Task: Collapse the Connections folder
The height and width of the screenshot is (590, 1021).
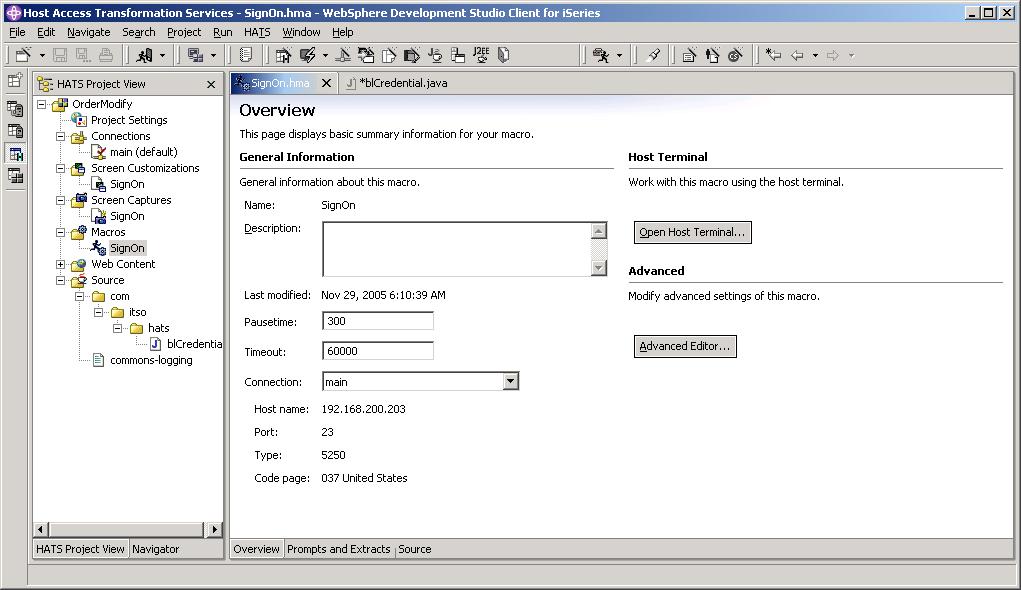Action: [x=61, y=136]
